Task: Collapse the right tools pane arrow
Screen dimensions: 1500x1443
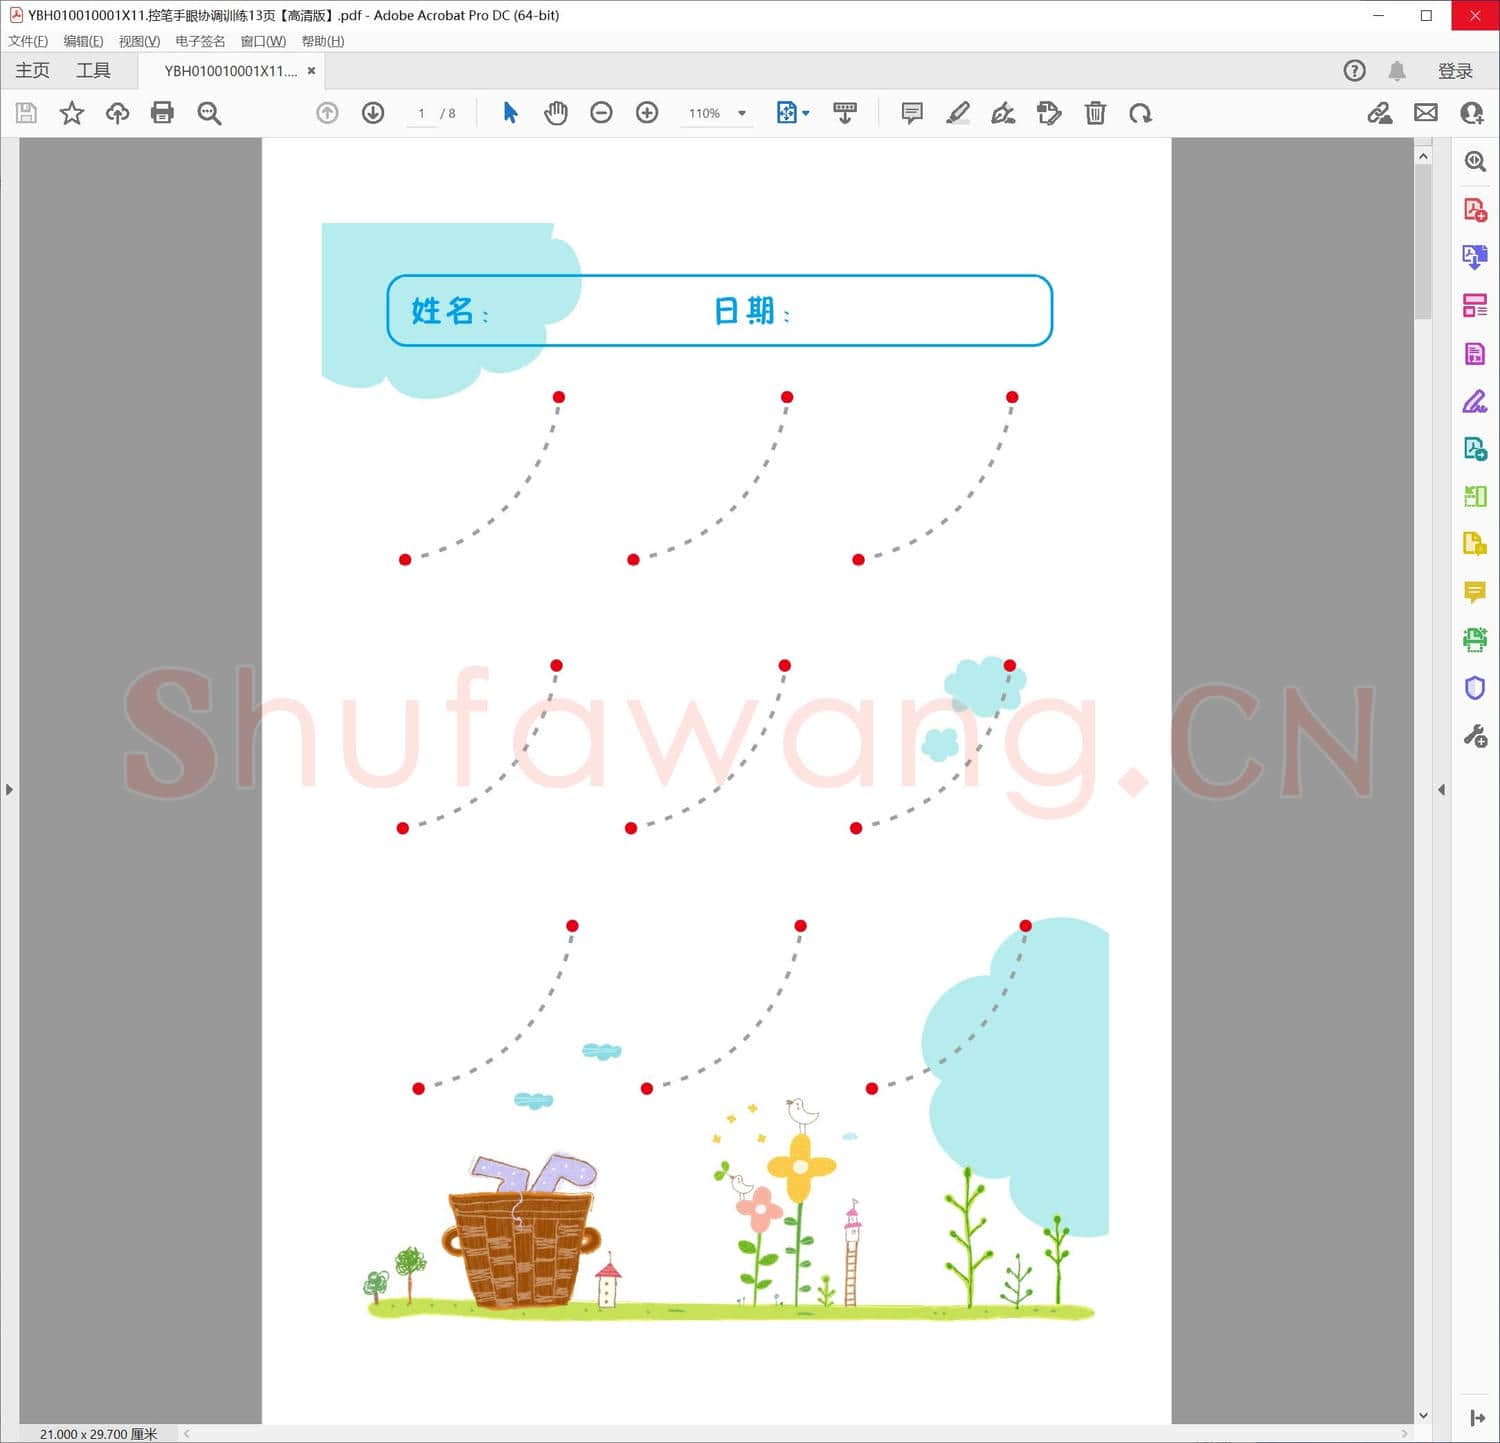Action: click(1441, 790)
